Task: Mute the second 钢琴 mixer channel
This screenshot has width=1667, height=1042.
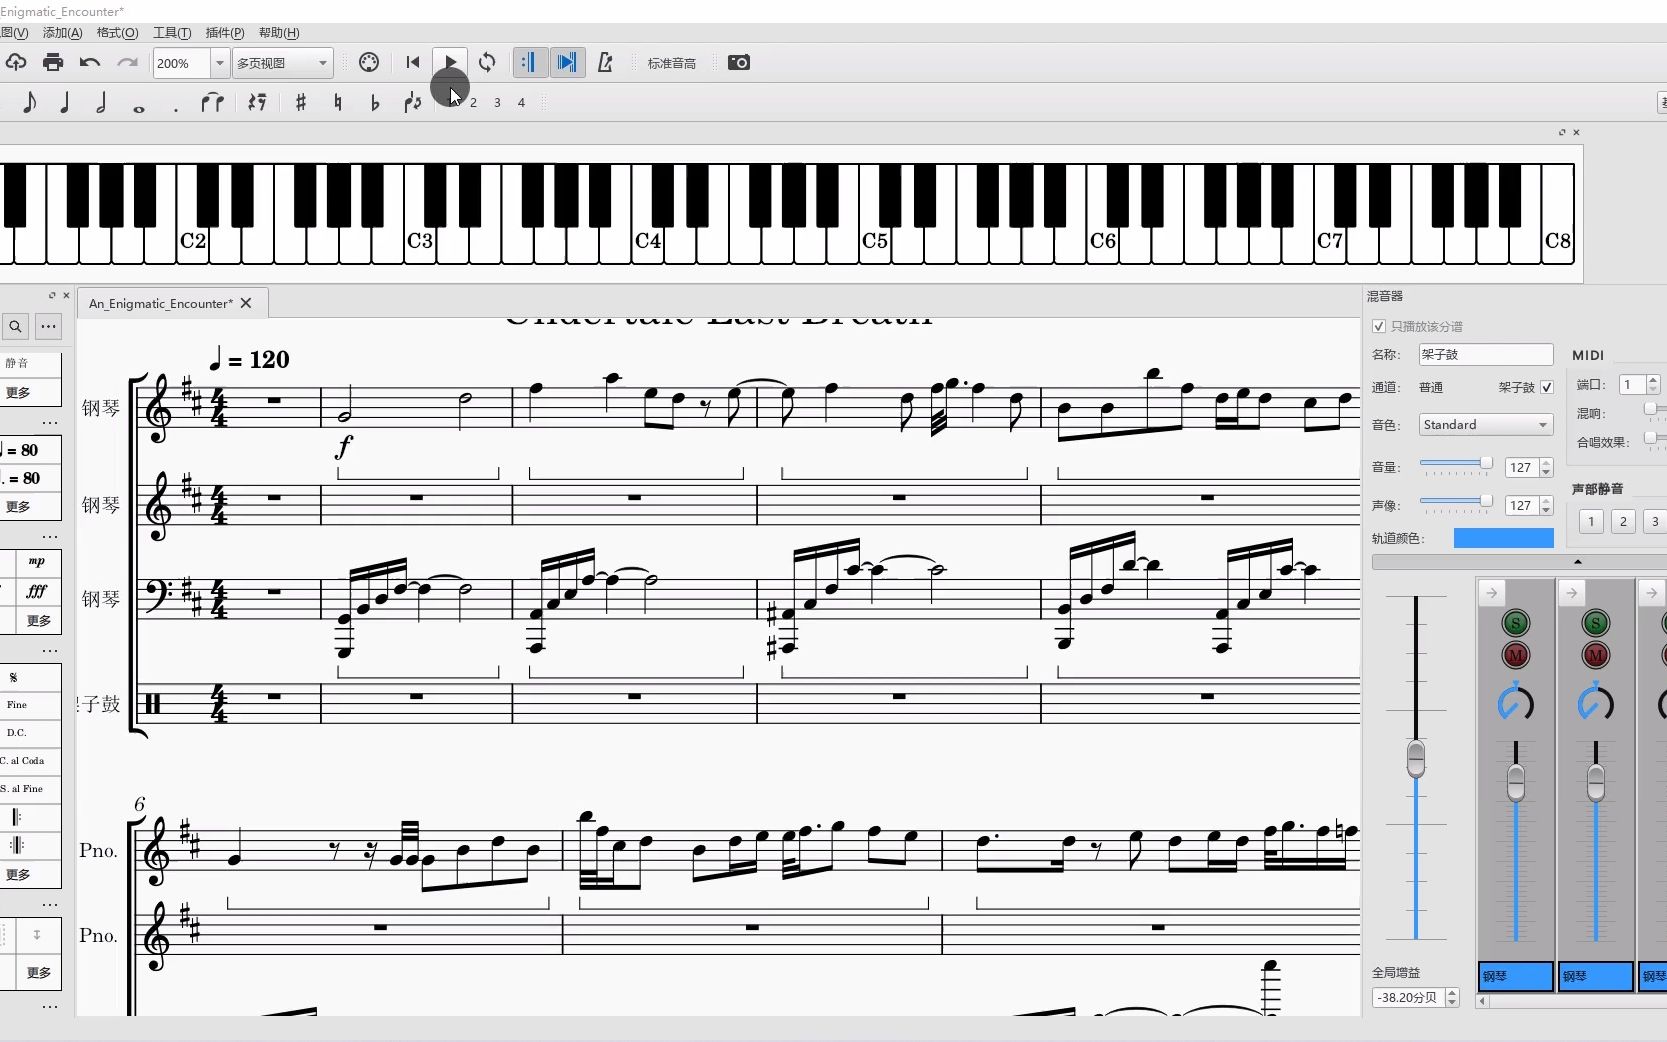Action: pos(1596,655)
